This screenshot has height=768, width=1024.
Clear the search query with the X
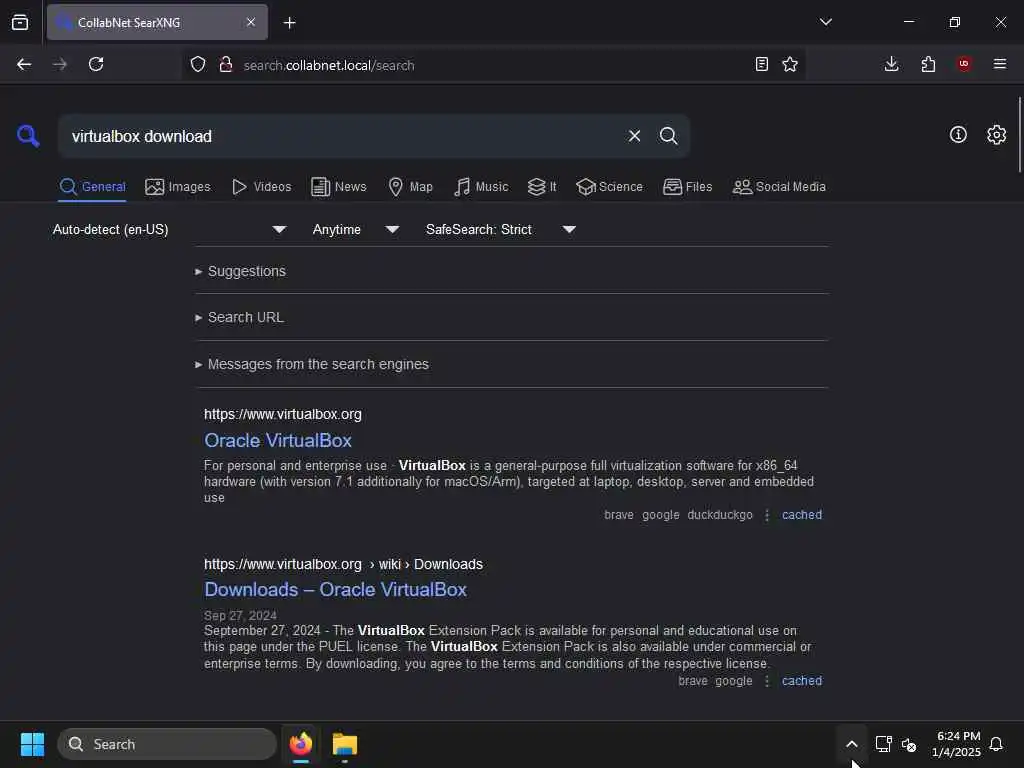pos(634,136)
